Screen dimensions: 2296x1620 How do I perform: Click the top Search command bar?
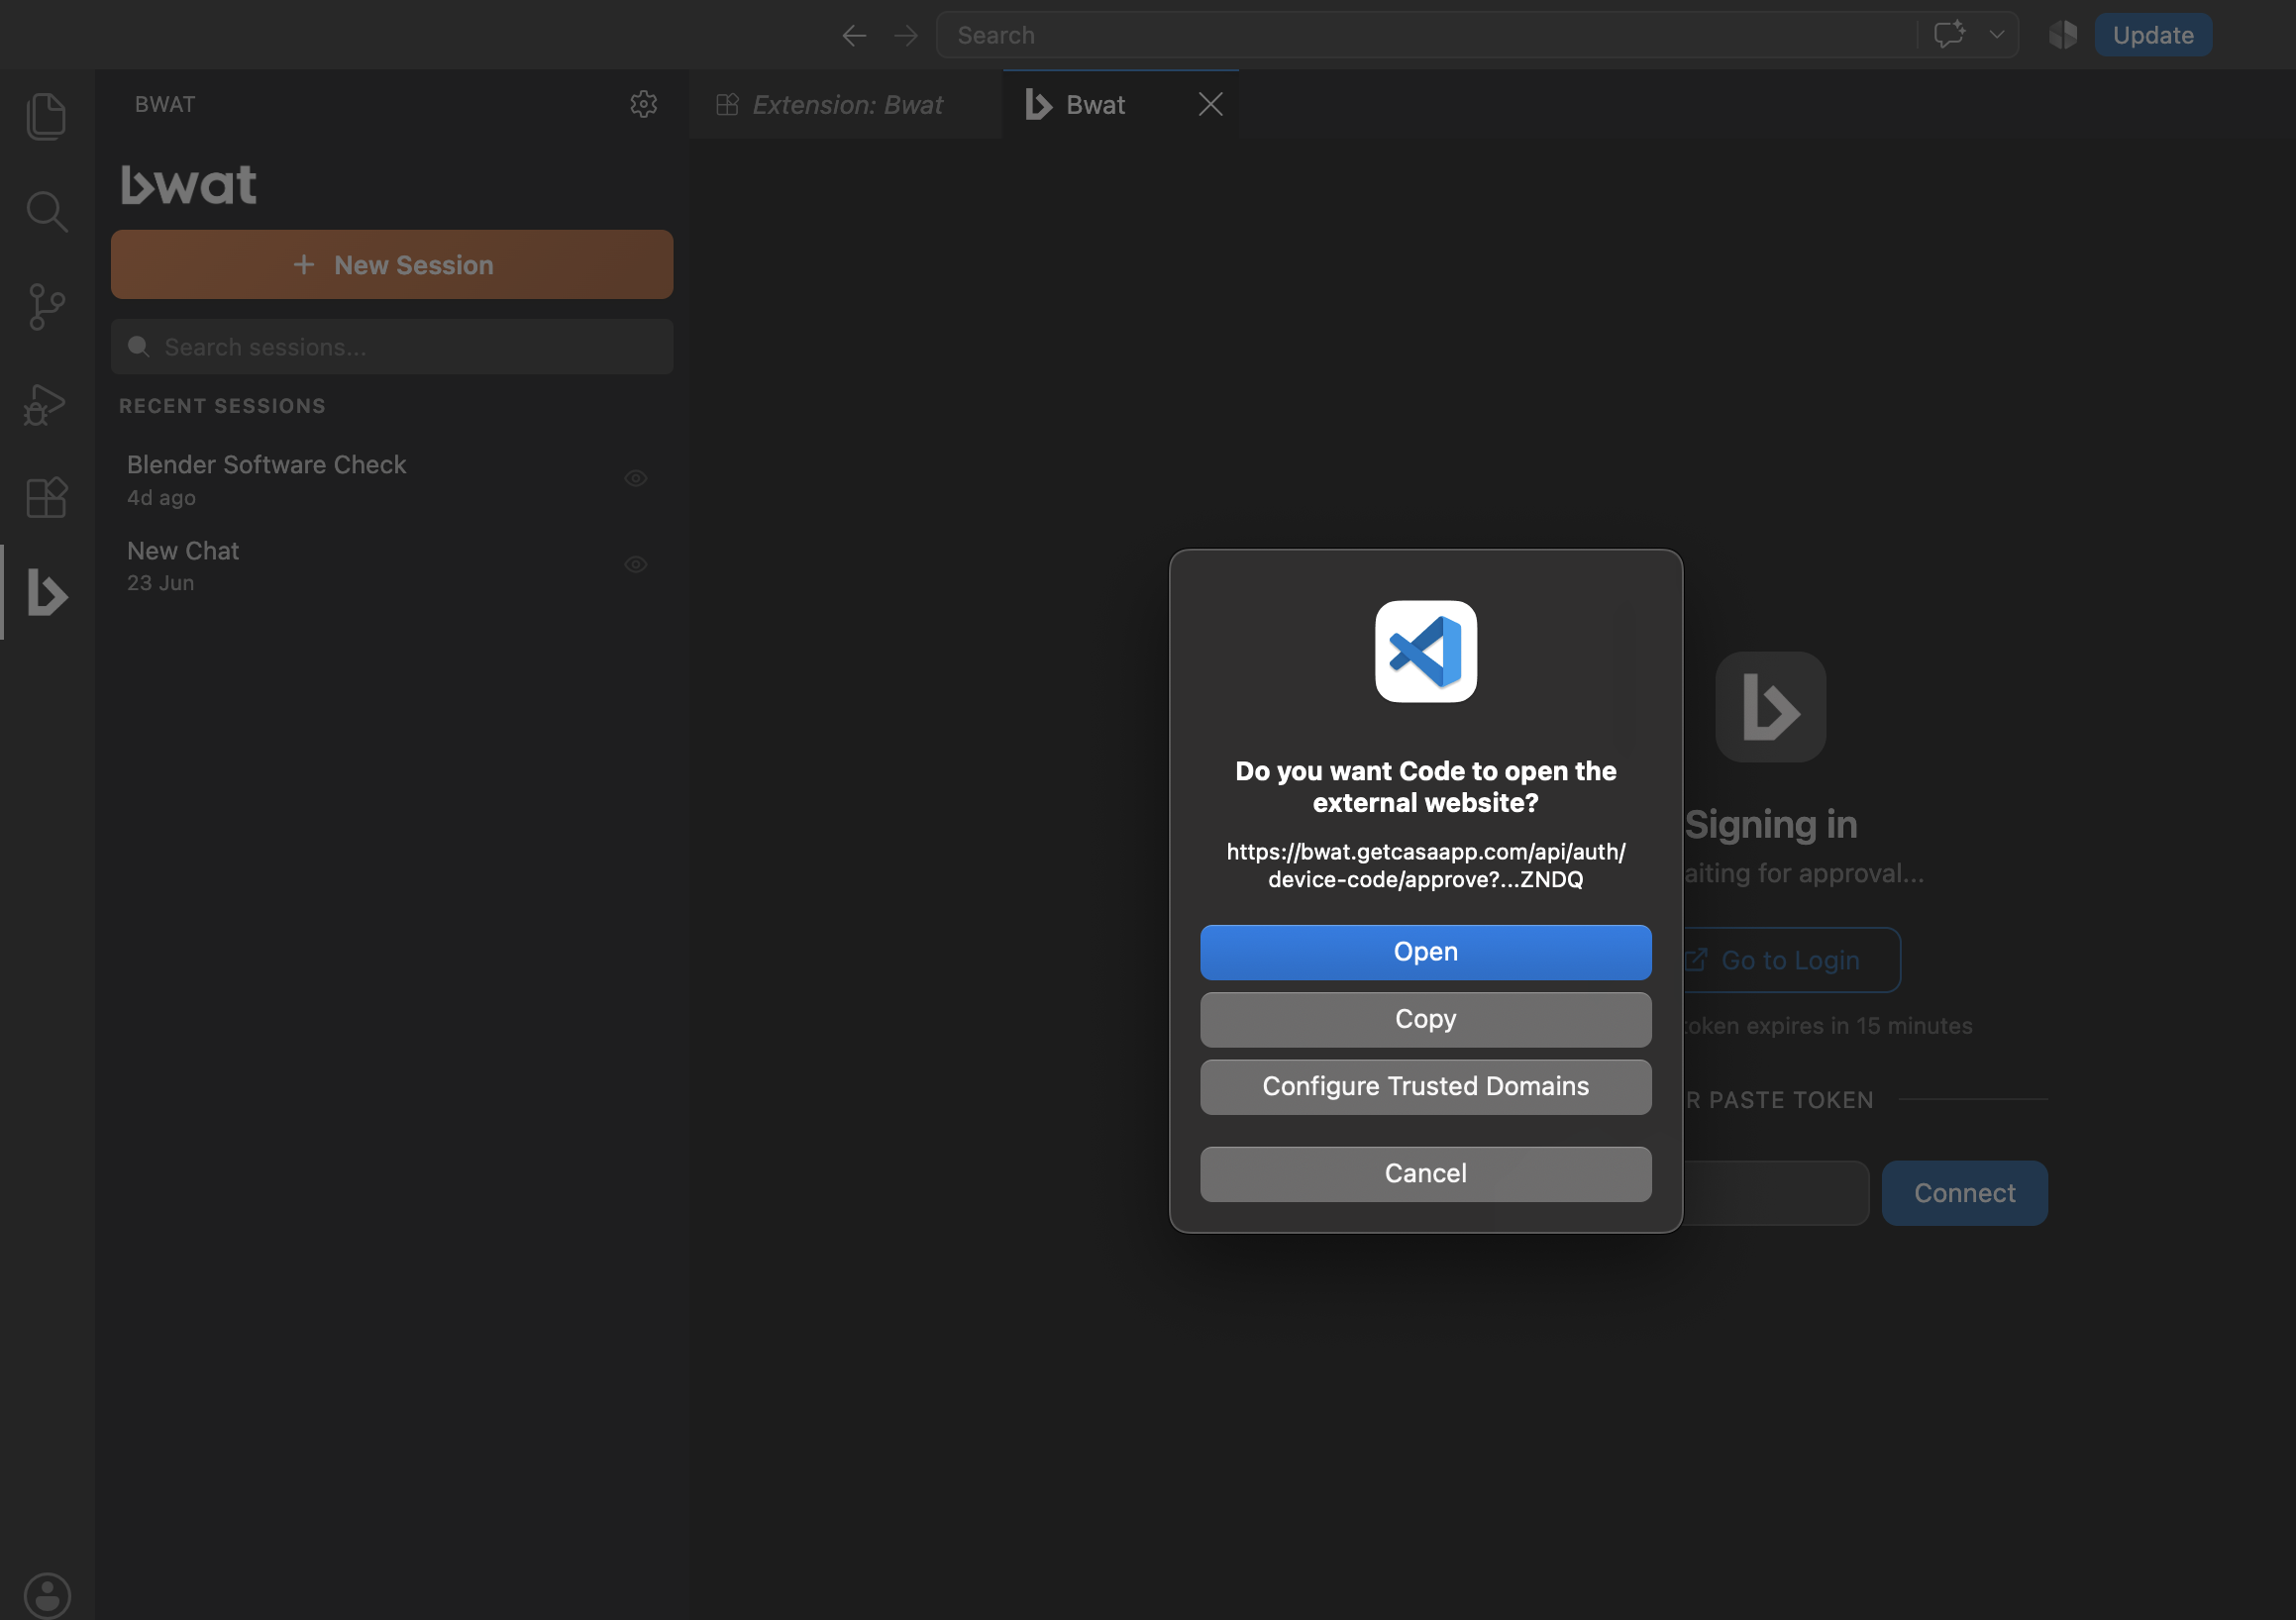(1426, 35)
